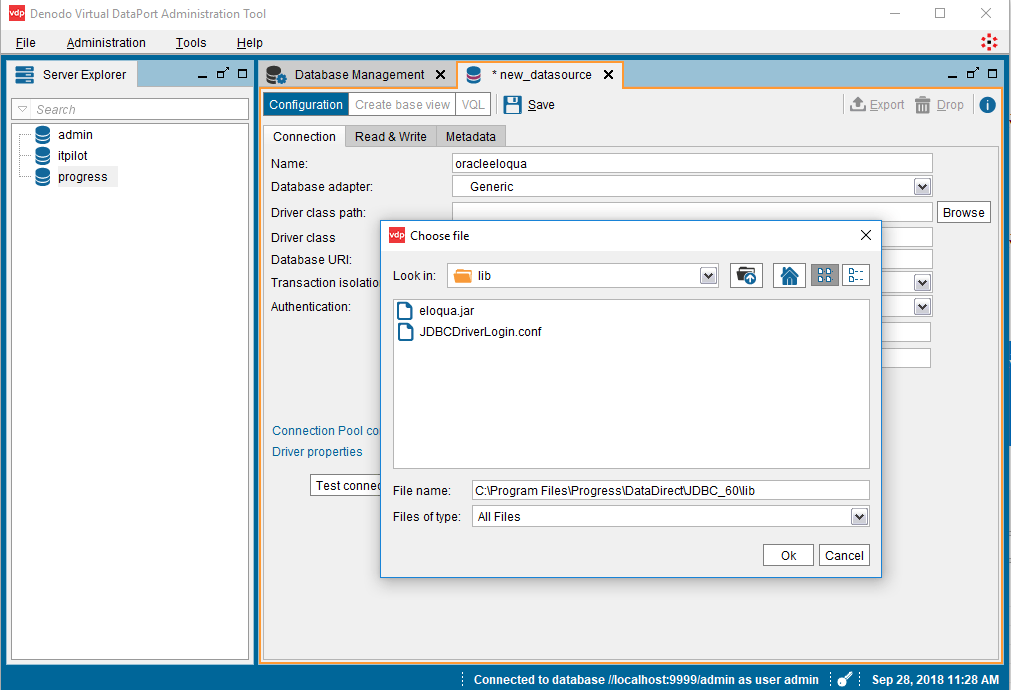Click the Save icon to save the datasource

click(512, 104)
